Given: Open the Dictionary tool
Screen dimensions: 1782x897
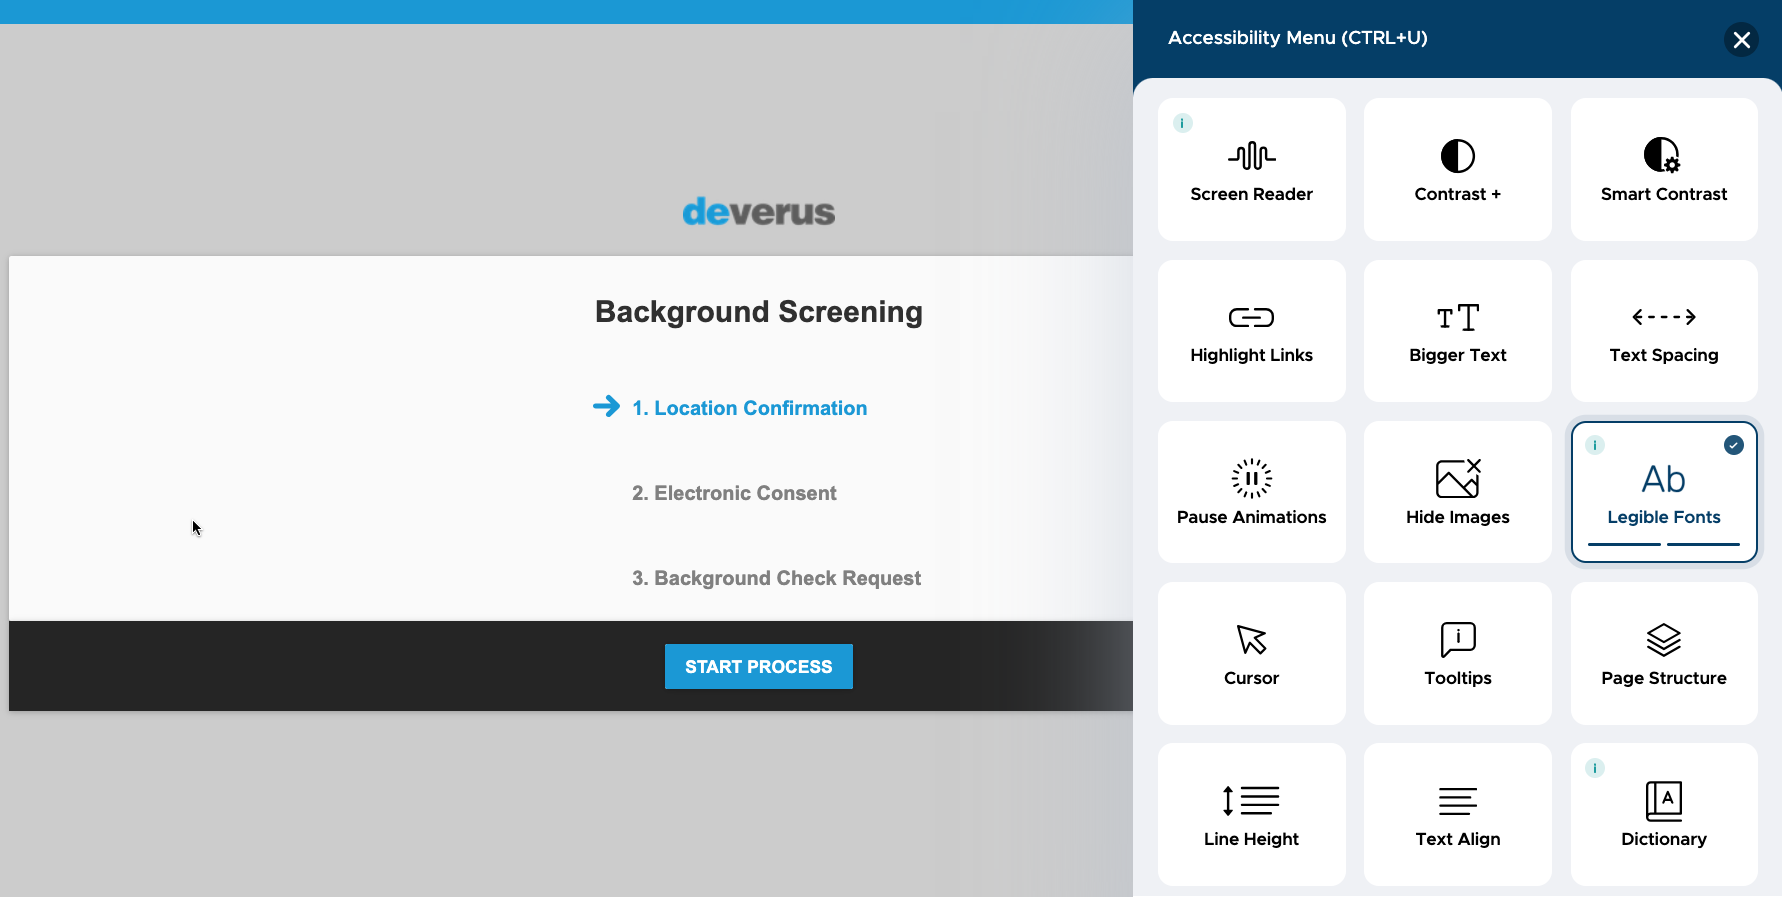Looking at the screenshot, I should click(x=1664, y=814).
